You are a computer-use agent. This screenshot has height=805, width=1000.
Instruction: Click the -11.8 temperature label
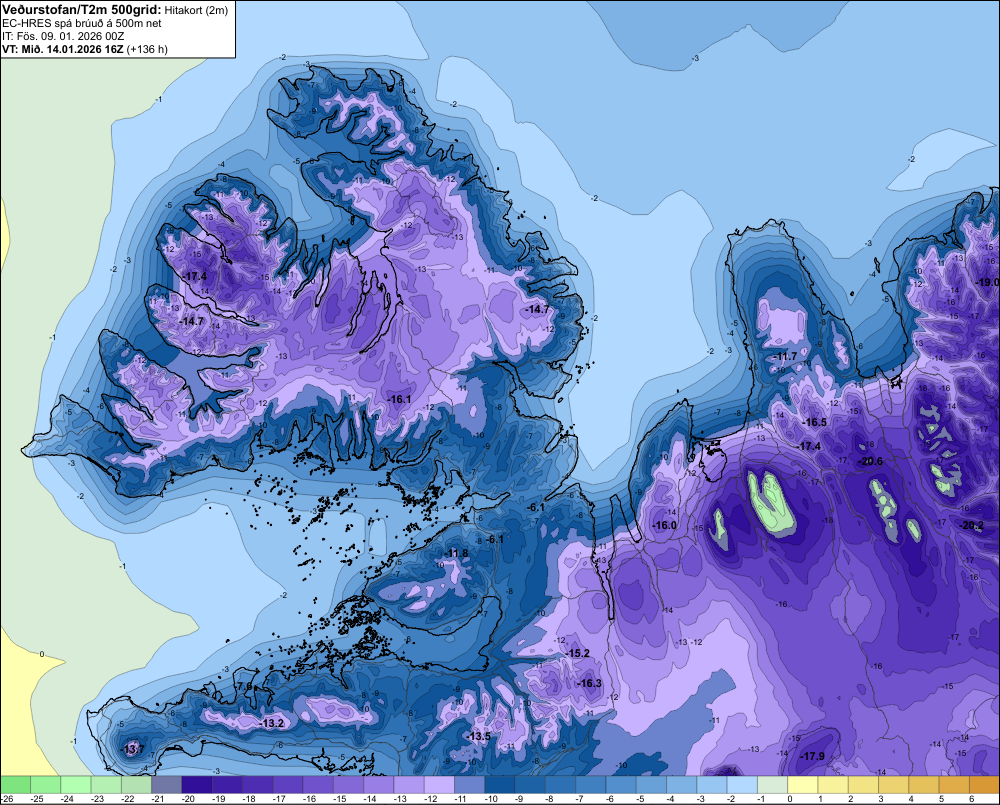(x=457, y=553)
